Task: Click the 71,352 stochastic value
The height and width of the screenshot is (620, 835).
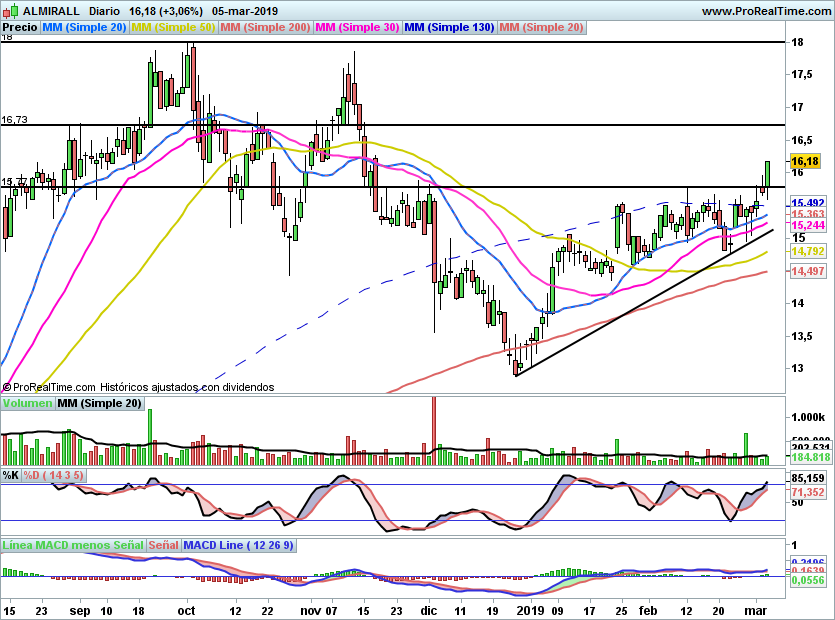Action: 807,492
